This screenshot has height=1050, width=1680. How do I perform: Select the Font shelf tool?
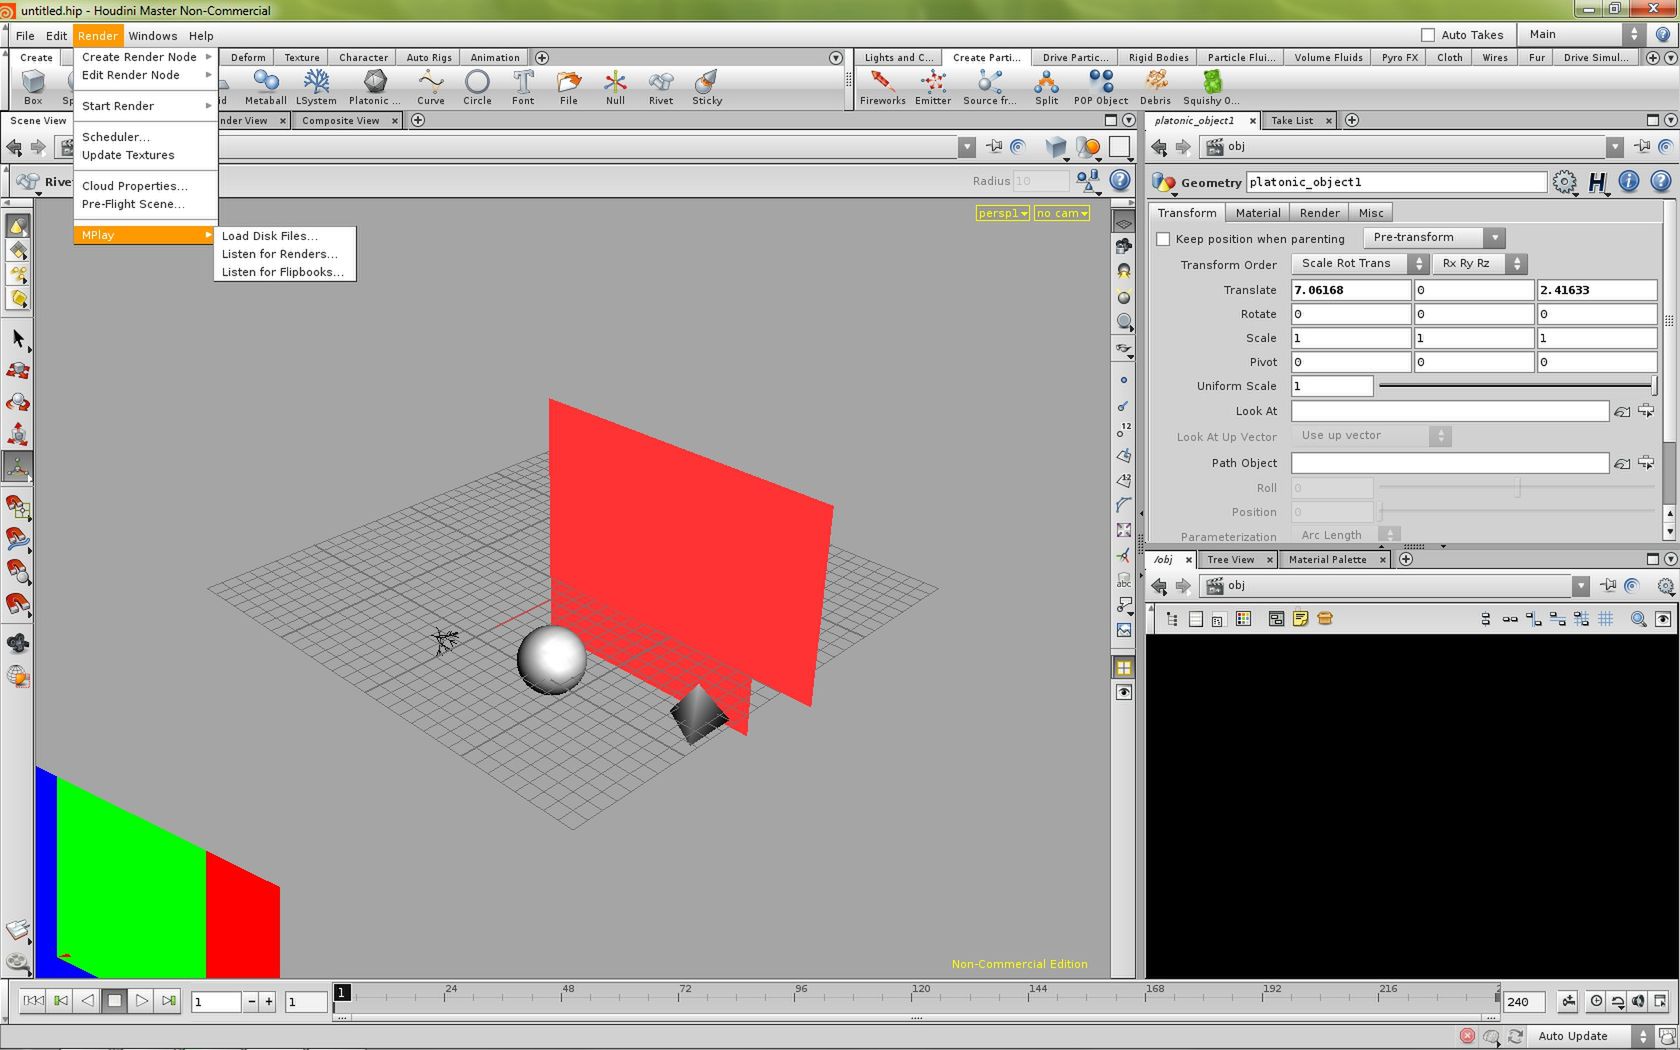[523, 87]
